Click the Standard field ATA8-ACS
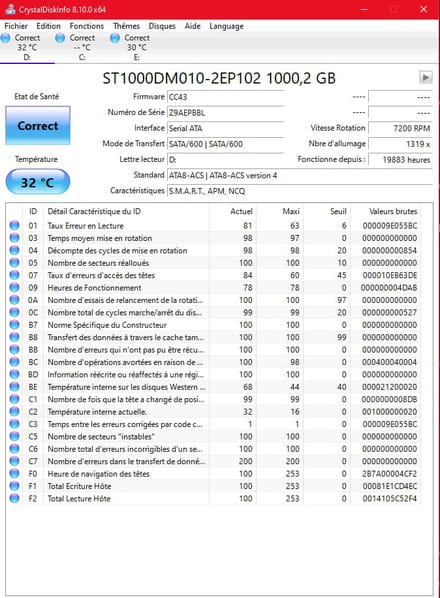The height and width of the screenshot is (598, 440). [x=300, y=175]
